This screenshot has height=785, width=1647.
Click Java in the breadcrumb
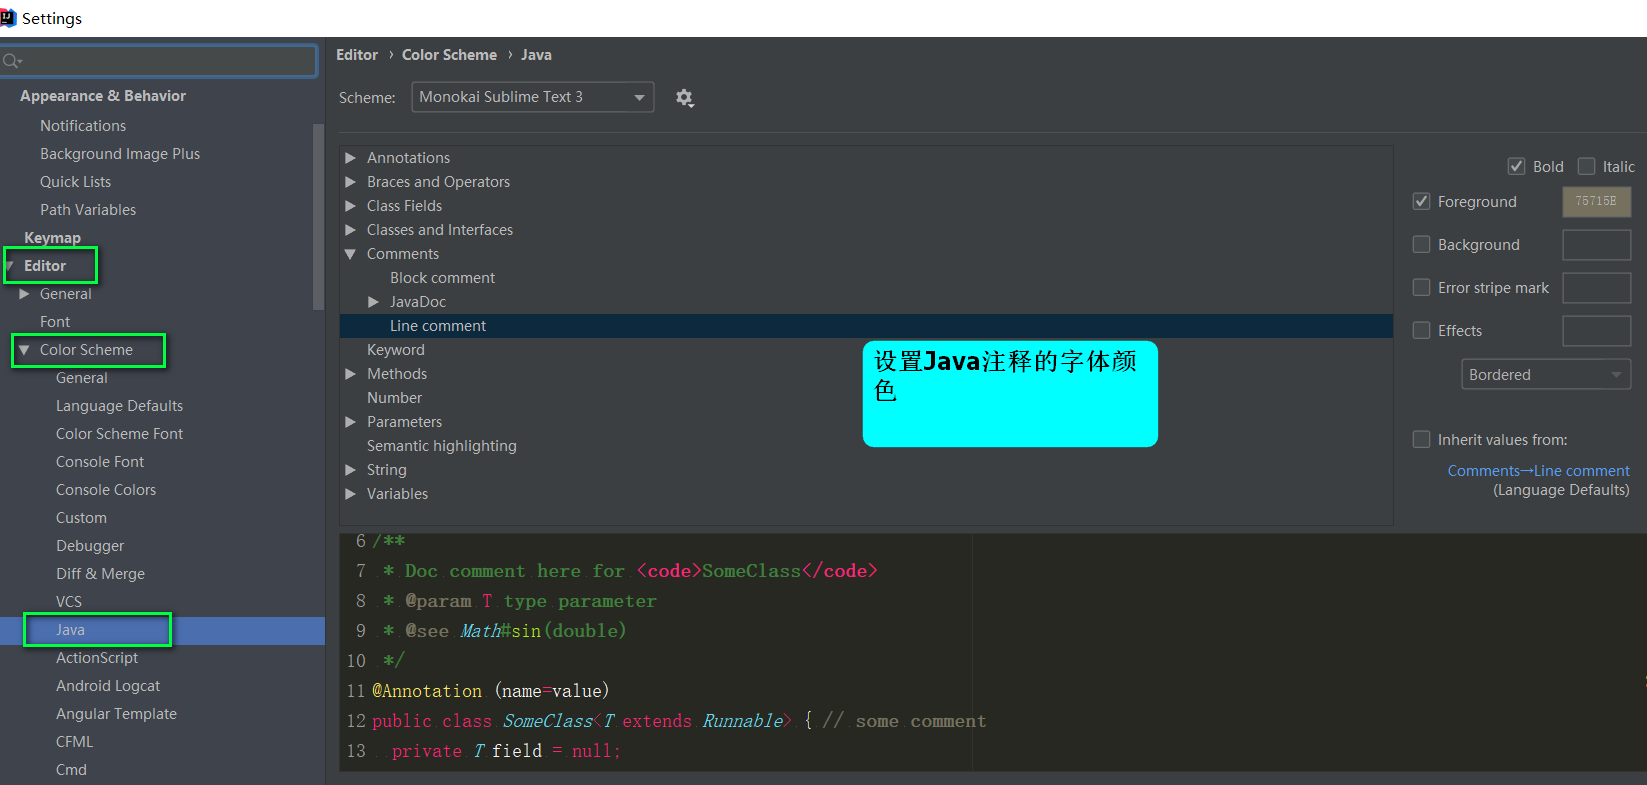(x=536, y=55)
